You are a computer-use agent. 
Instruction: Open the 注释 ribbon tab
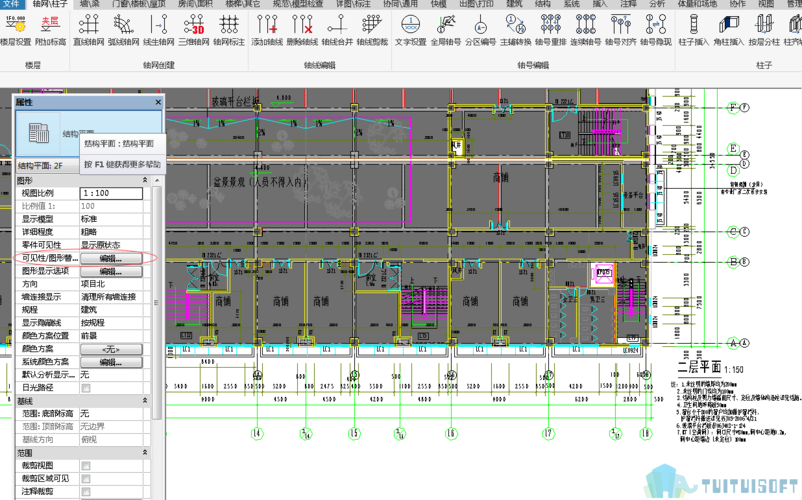pyautogui.click(x=628, y=4)
